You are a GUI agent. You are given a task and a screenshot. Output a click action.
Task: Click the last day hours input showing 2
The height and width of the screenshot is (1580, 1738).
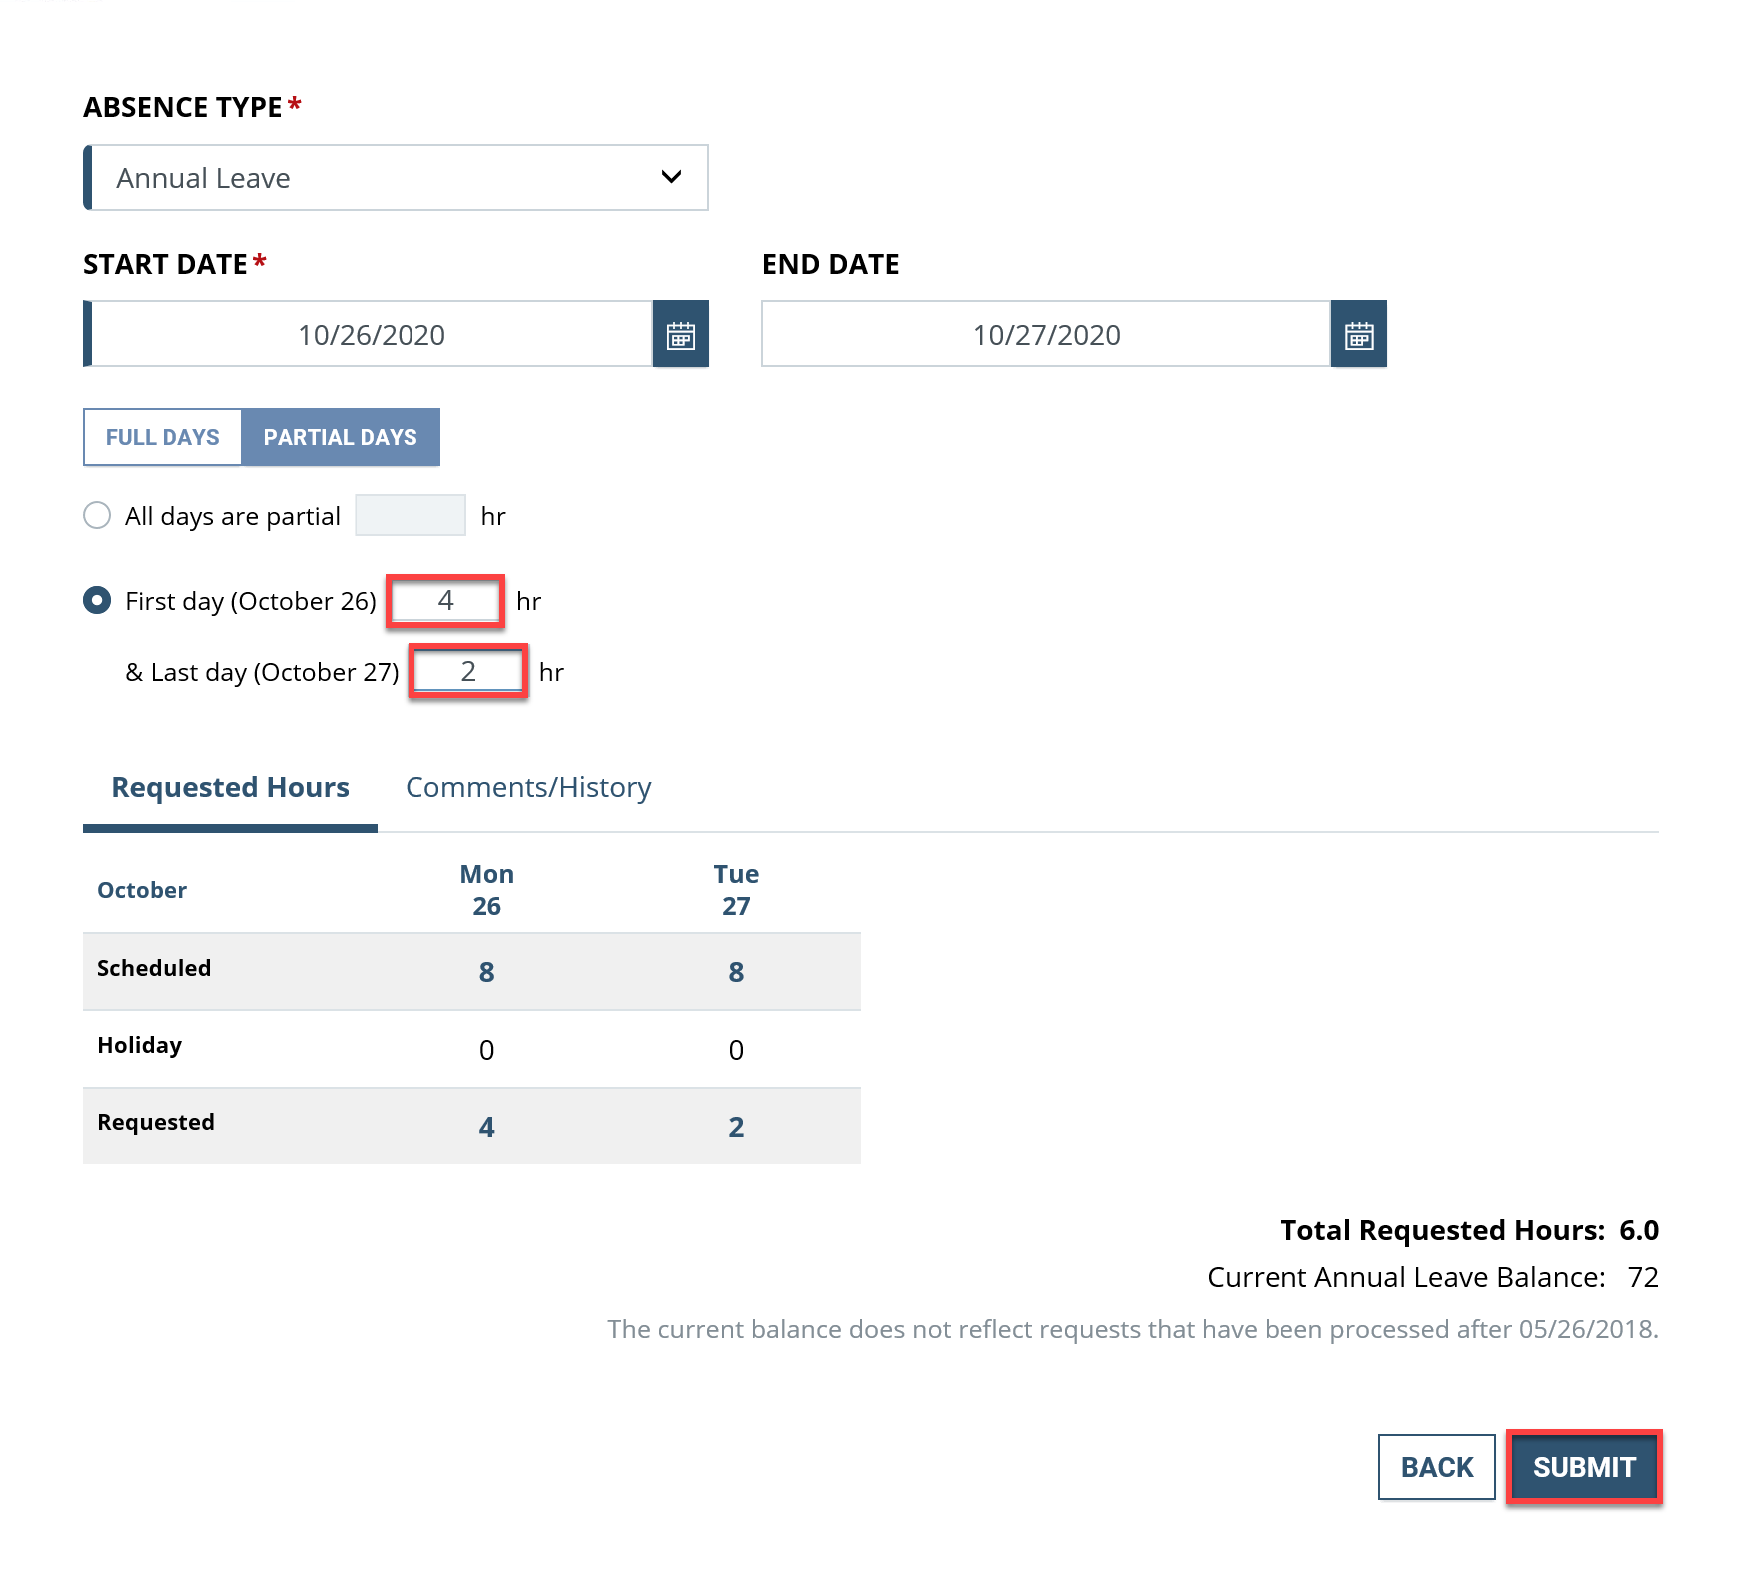[x=466, y=671]
